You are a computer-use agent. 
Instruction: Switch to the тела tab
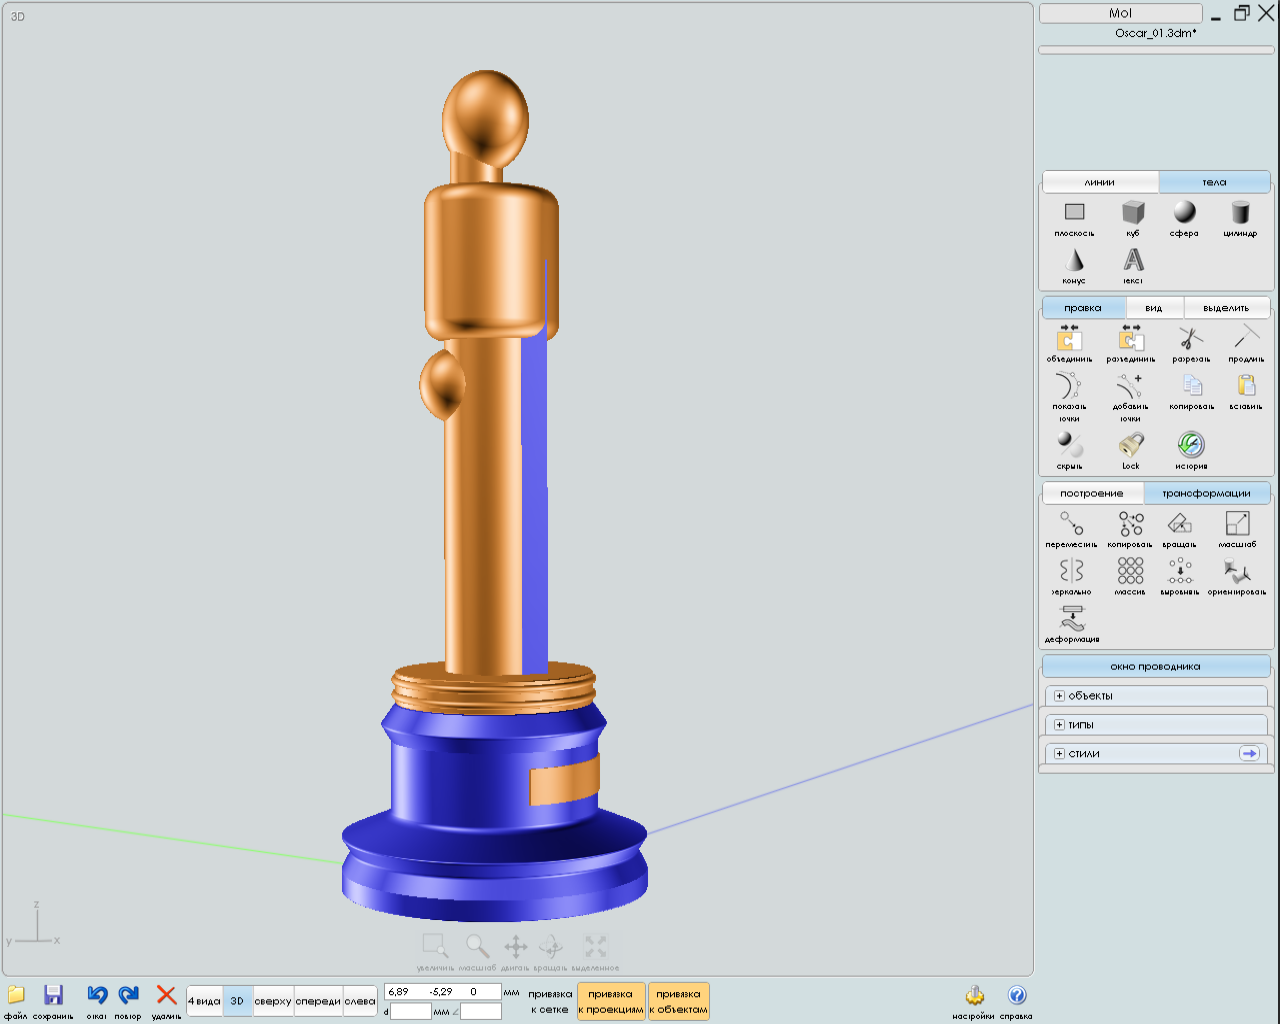[1214, 182]
